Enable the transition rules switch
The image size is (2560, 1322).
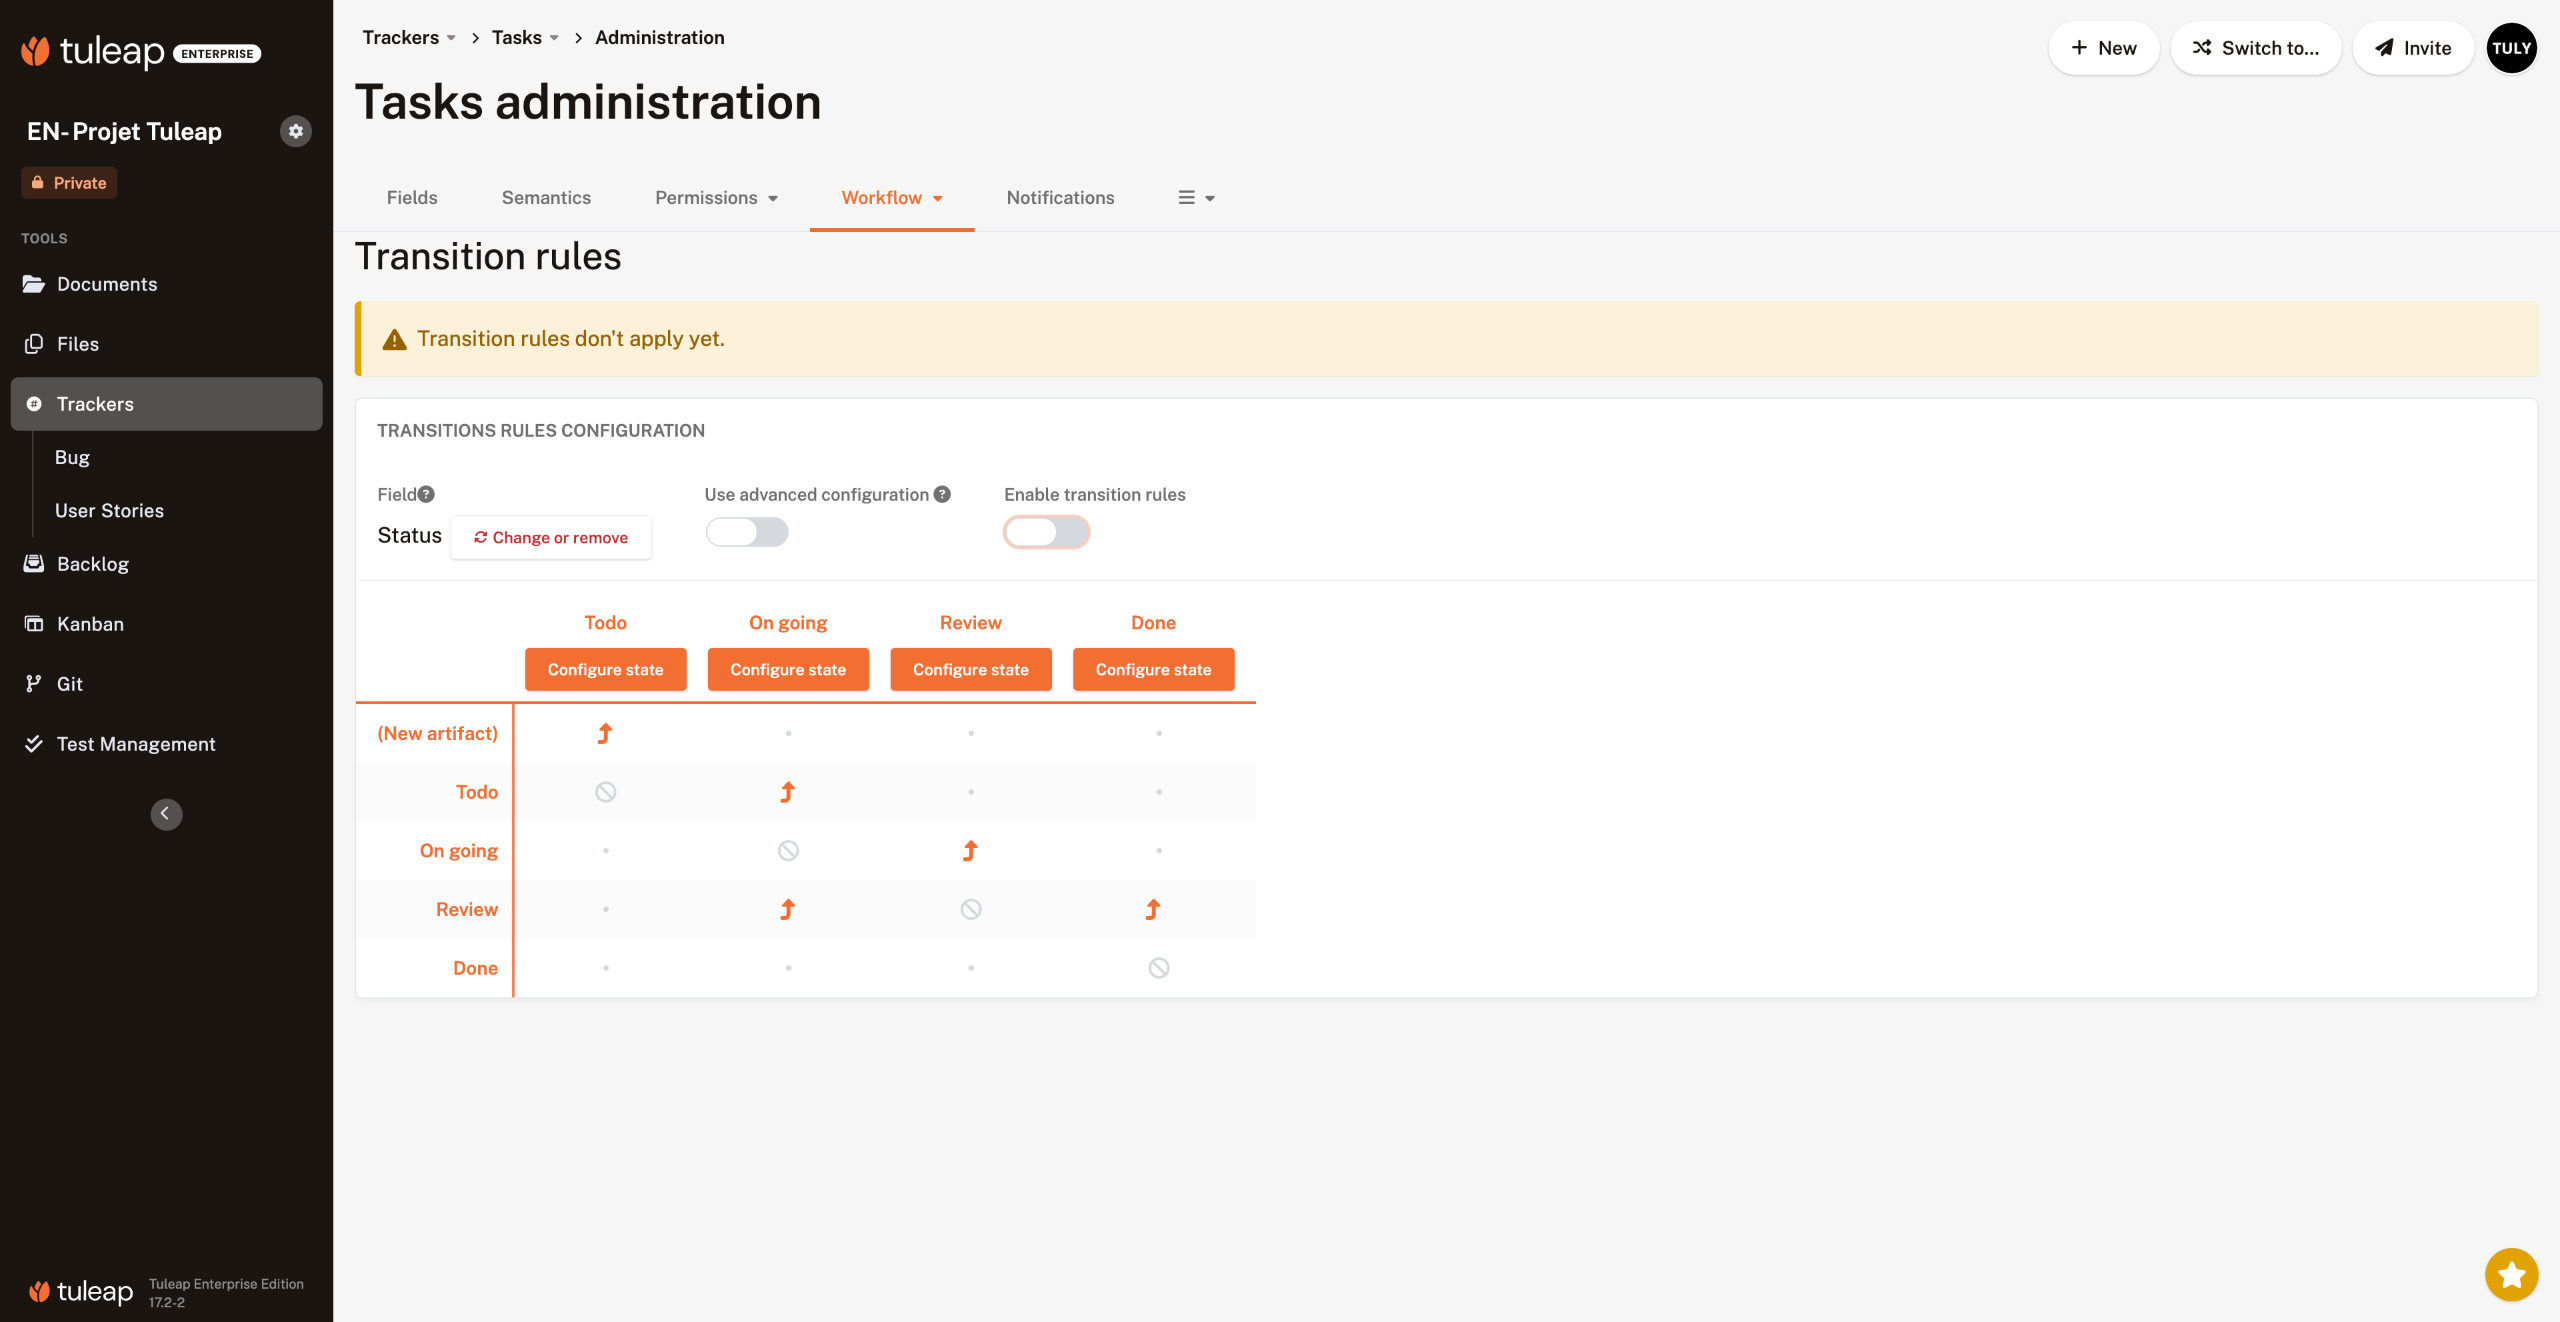tap(1046, 532)
